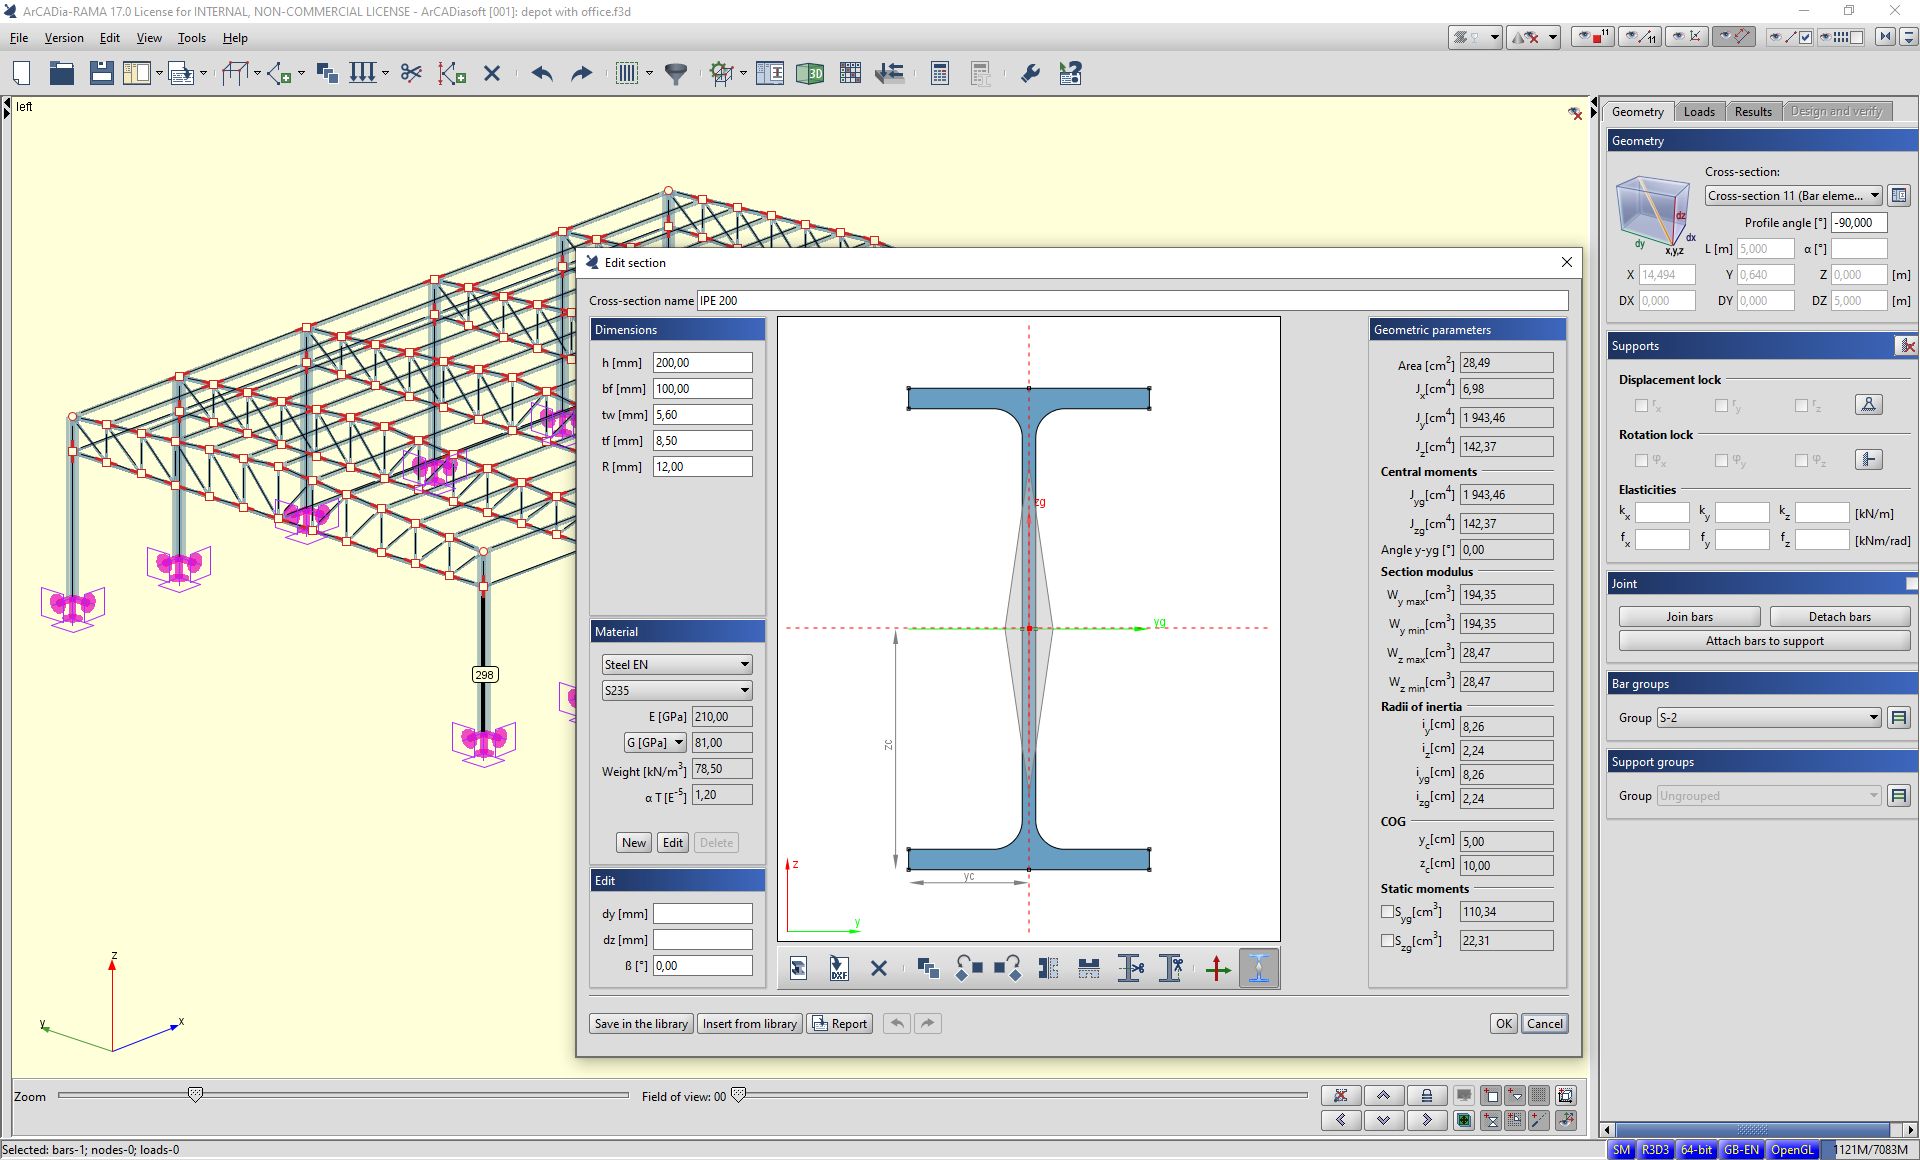The image size is (1920, 1160).
Task: Click the scissors cut icon in main toolbar
Action: (411, 73)
